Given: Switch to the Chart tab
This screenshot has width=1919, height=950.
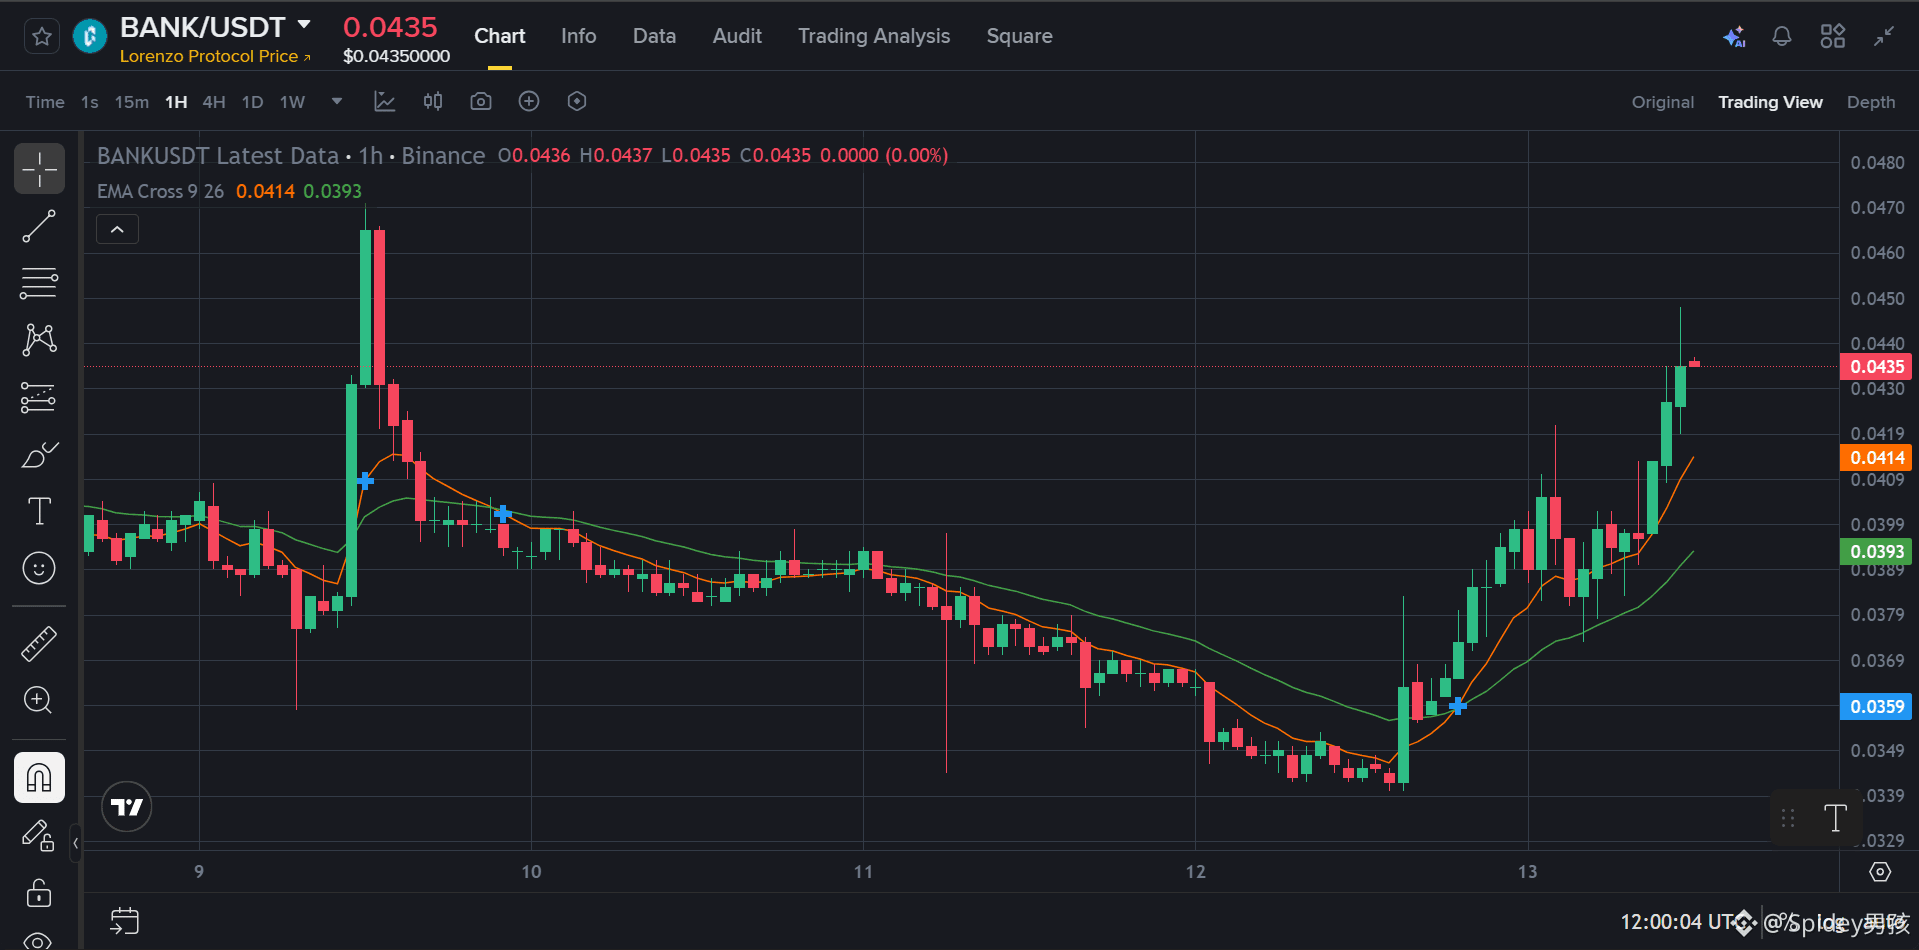Looking at the screenshot, I should 499,36.
